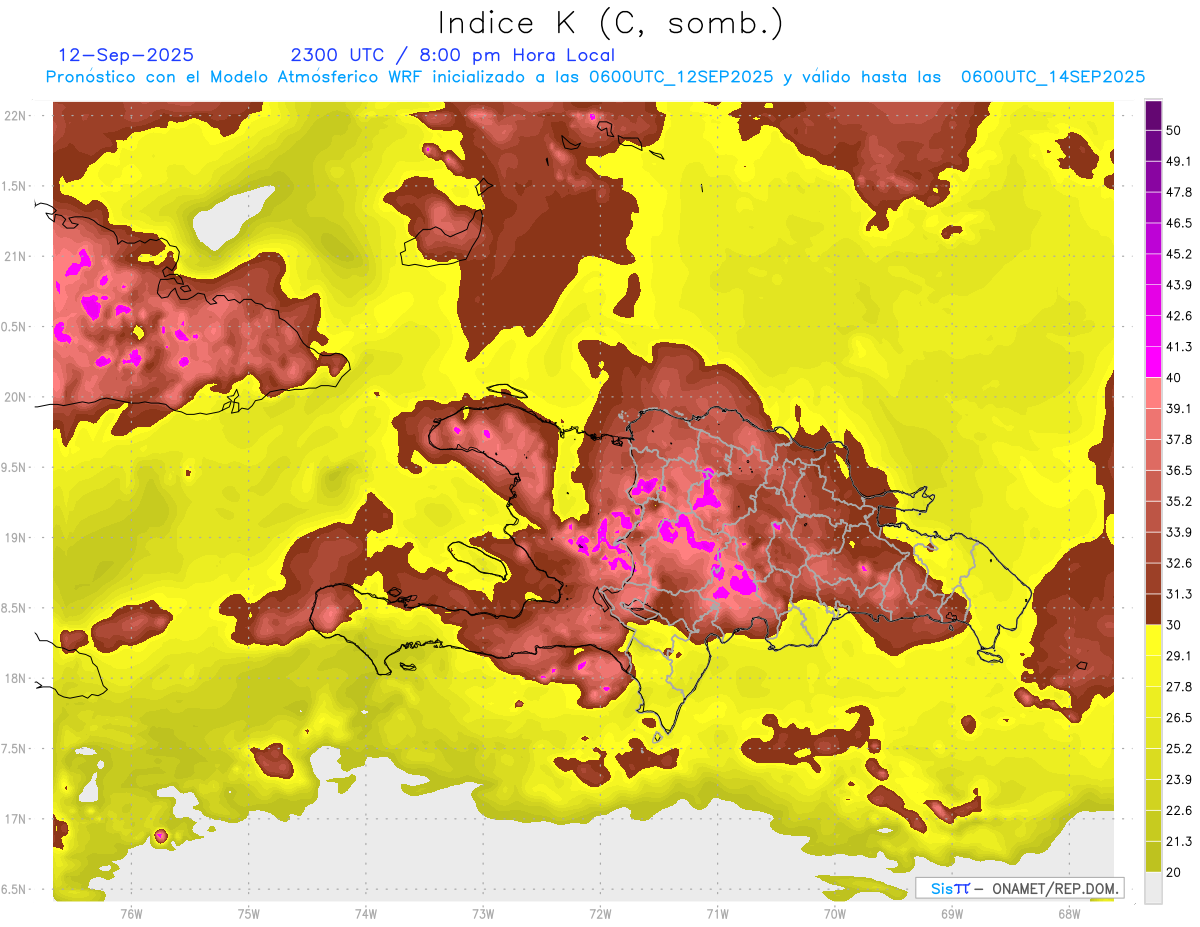
Task: Click the 17N latitude axis label
Action: coord(15,819)
